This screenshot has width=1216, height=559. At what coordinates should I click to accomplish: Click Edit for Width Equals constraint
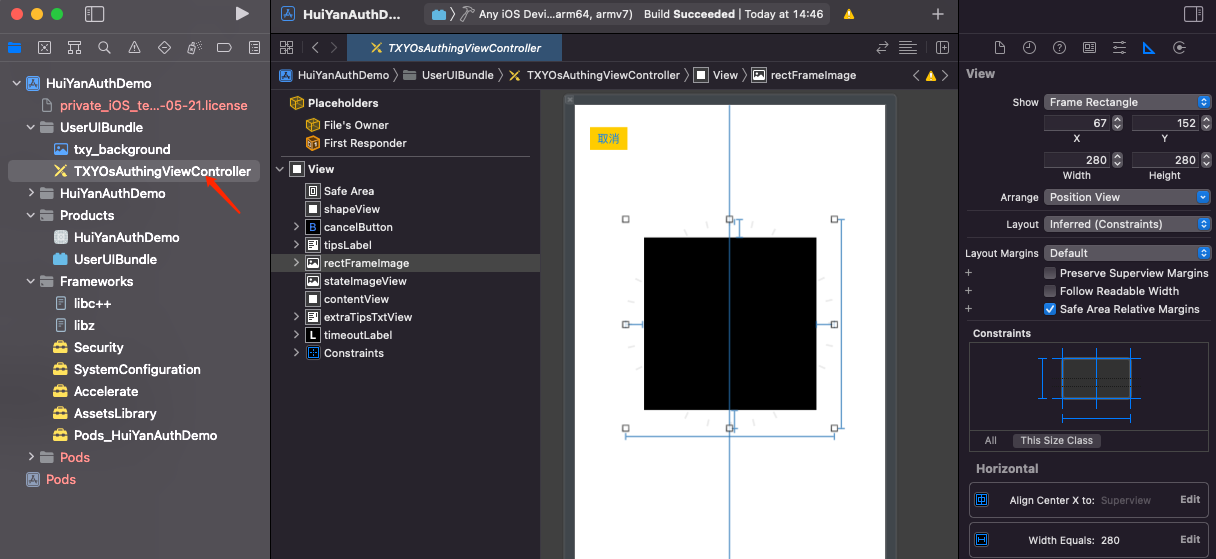pos(1189,540)
